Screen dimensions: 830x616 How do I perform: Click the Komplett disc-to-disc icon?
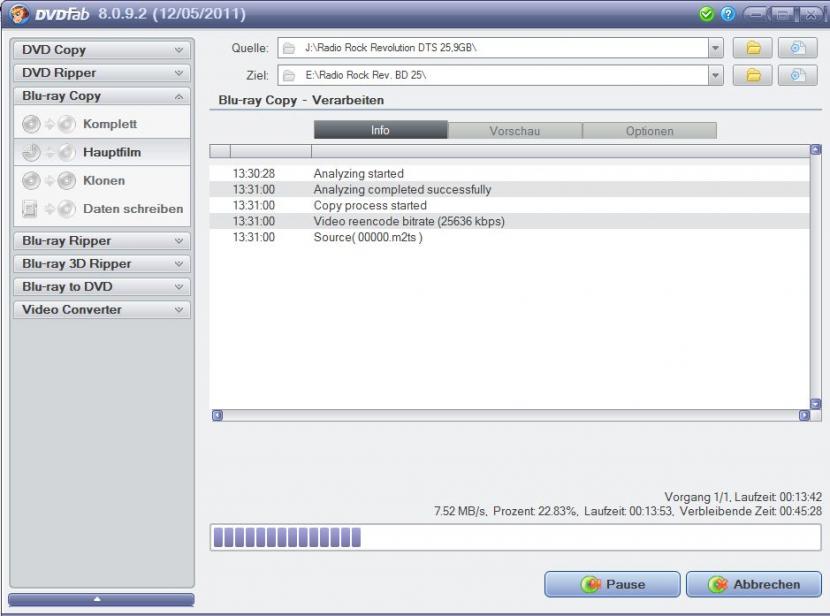pos(49,124)
